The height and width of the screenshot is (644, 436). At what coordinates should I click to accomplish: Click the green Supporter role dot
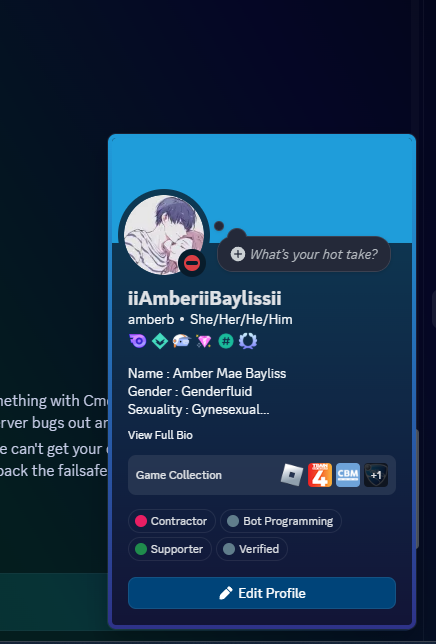141,549
